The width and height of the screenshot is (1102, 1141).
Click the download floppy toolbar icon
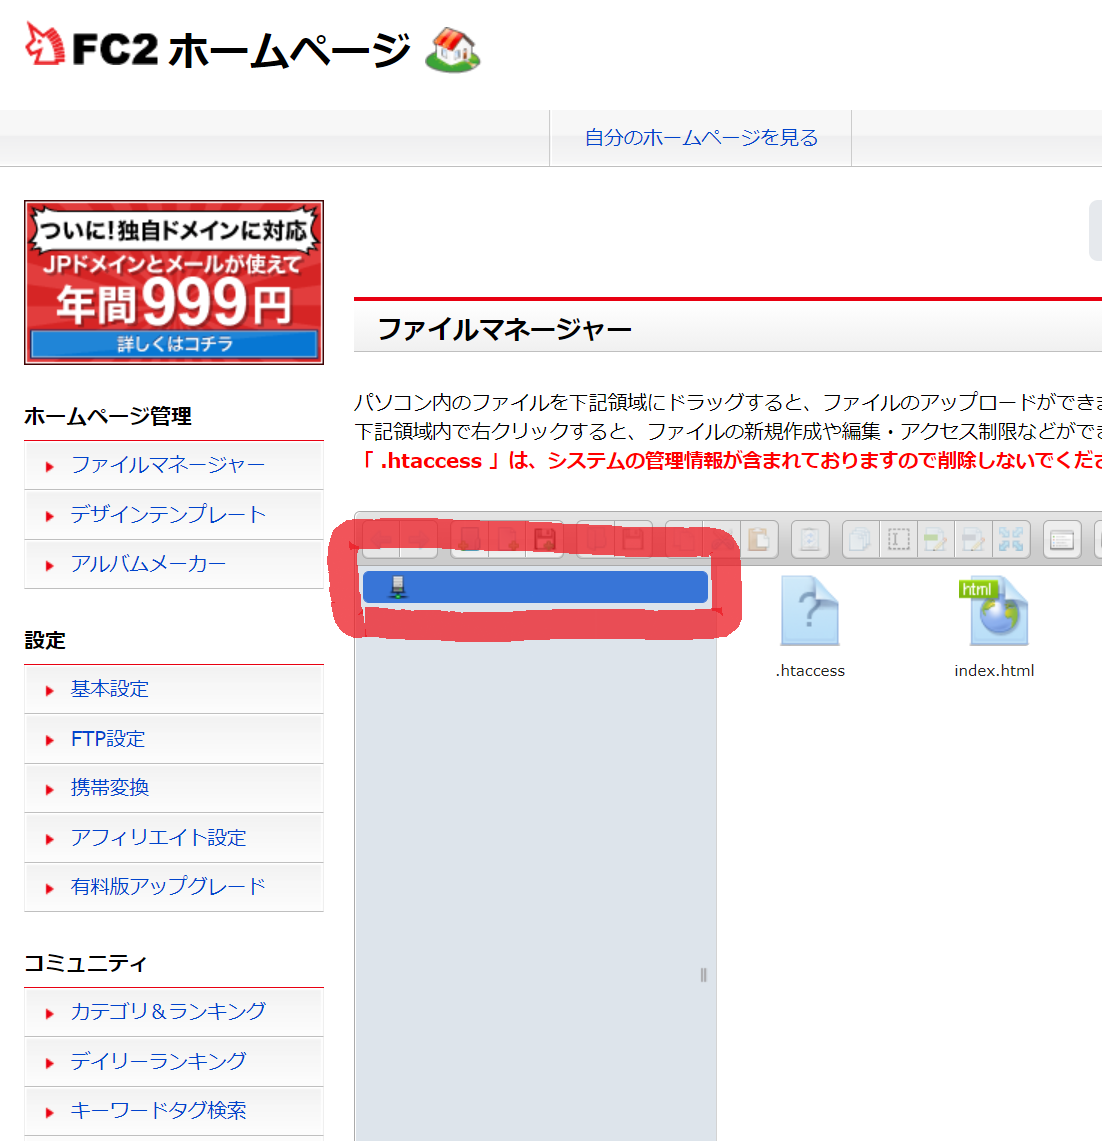pos(633,540)
